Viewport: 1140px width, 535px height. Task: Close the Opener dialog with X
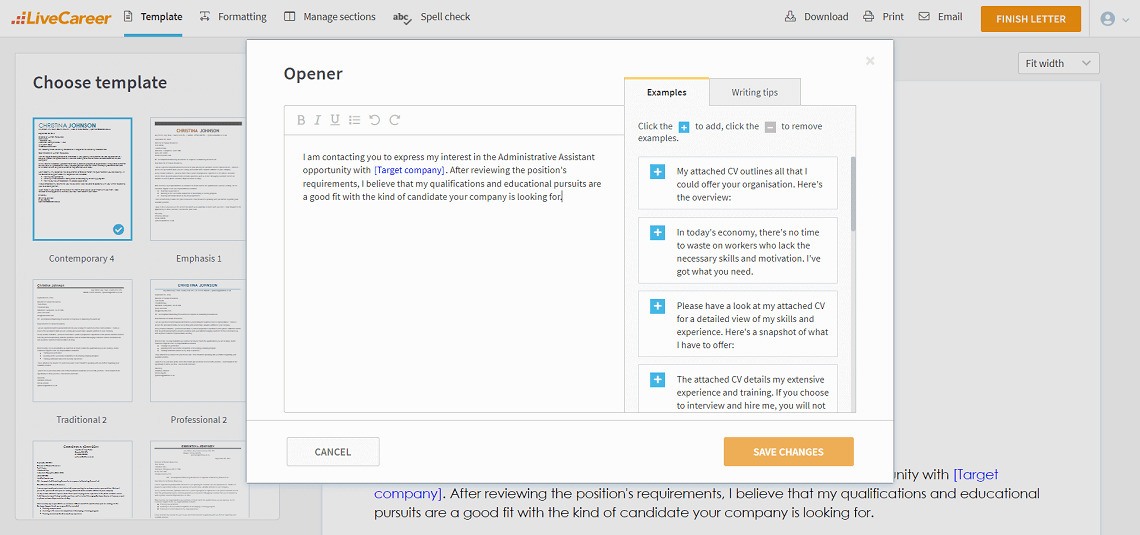pos(869,61)
